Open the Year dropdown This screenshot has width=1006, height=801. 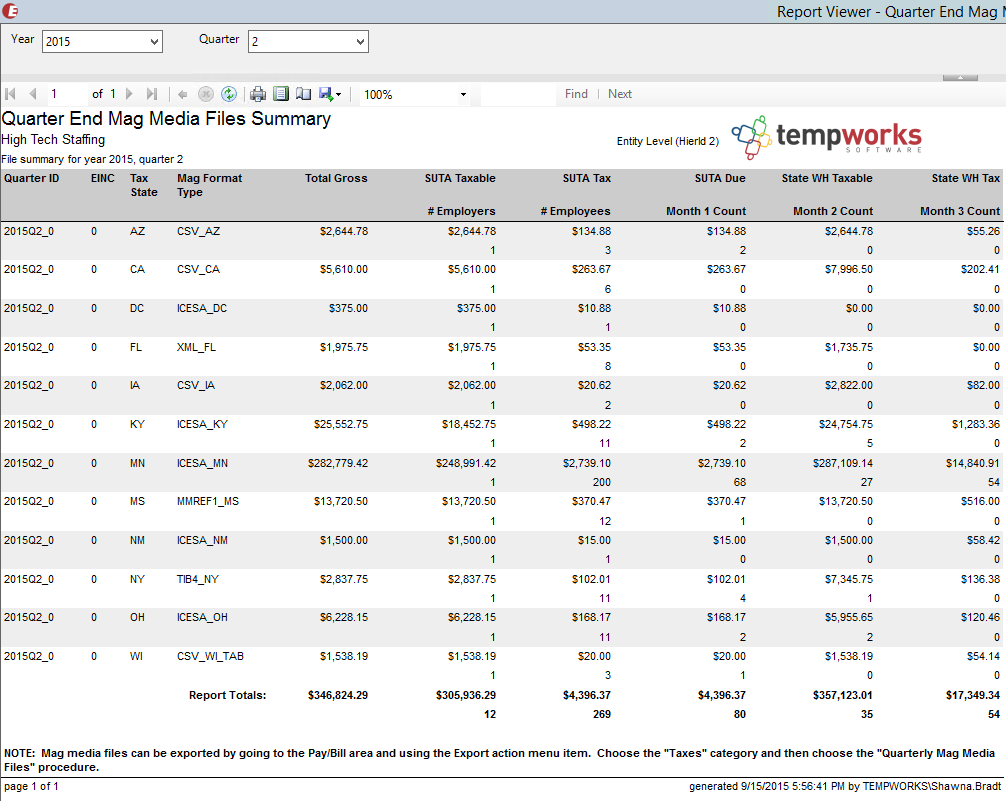153,42
